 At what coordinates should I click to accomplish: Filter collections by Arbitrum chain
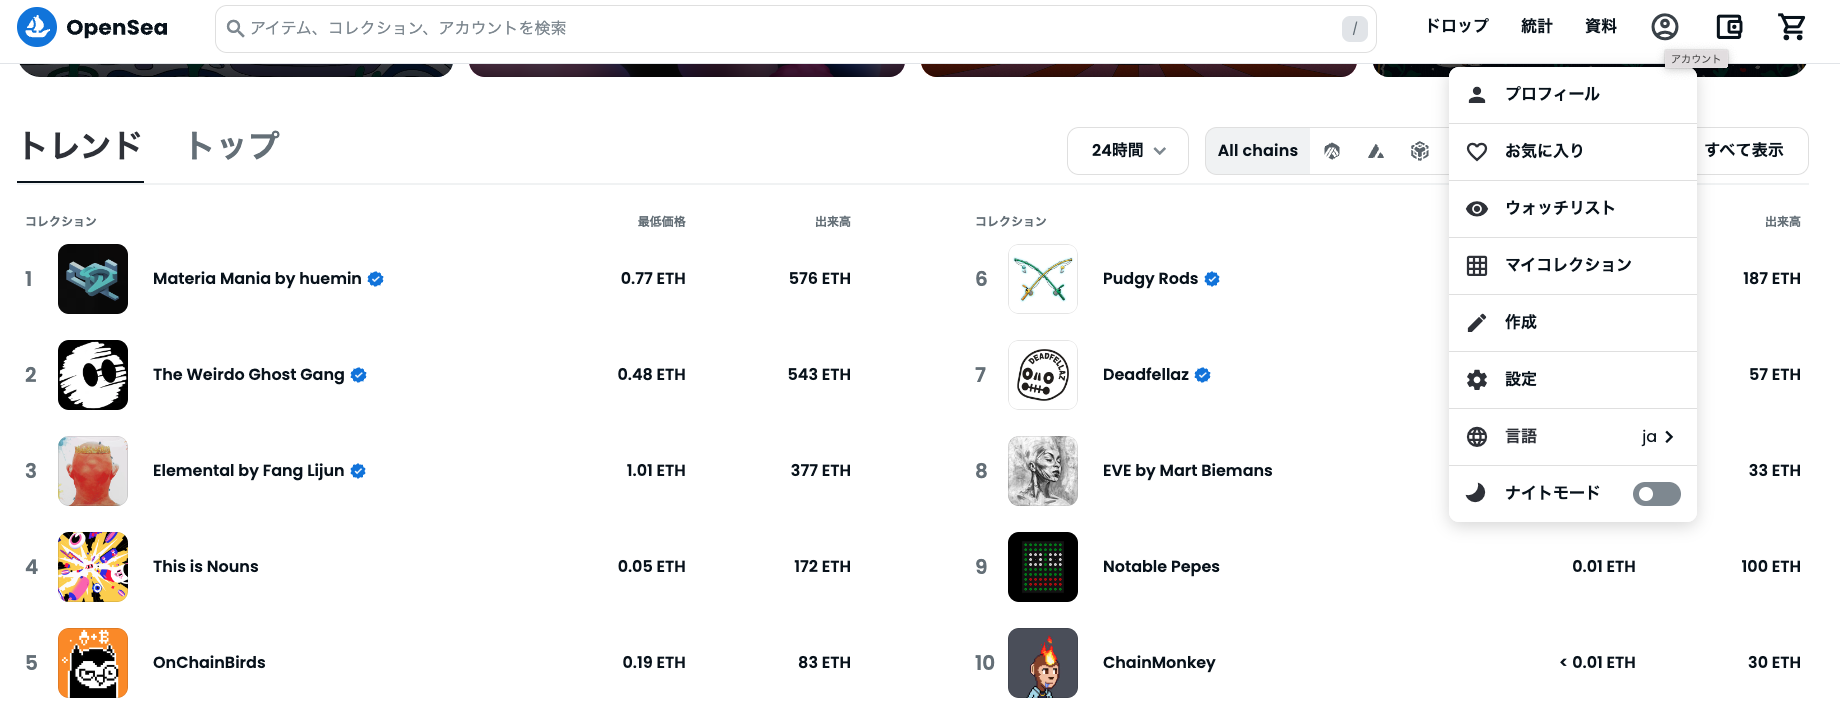tap(1332, 150)
